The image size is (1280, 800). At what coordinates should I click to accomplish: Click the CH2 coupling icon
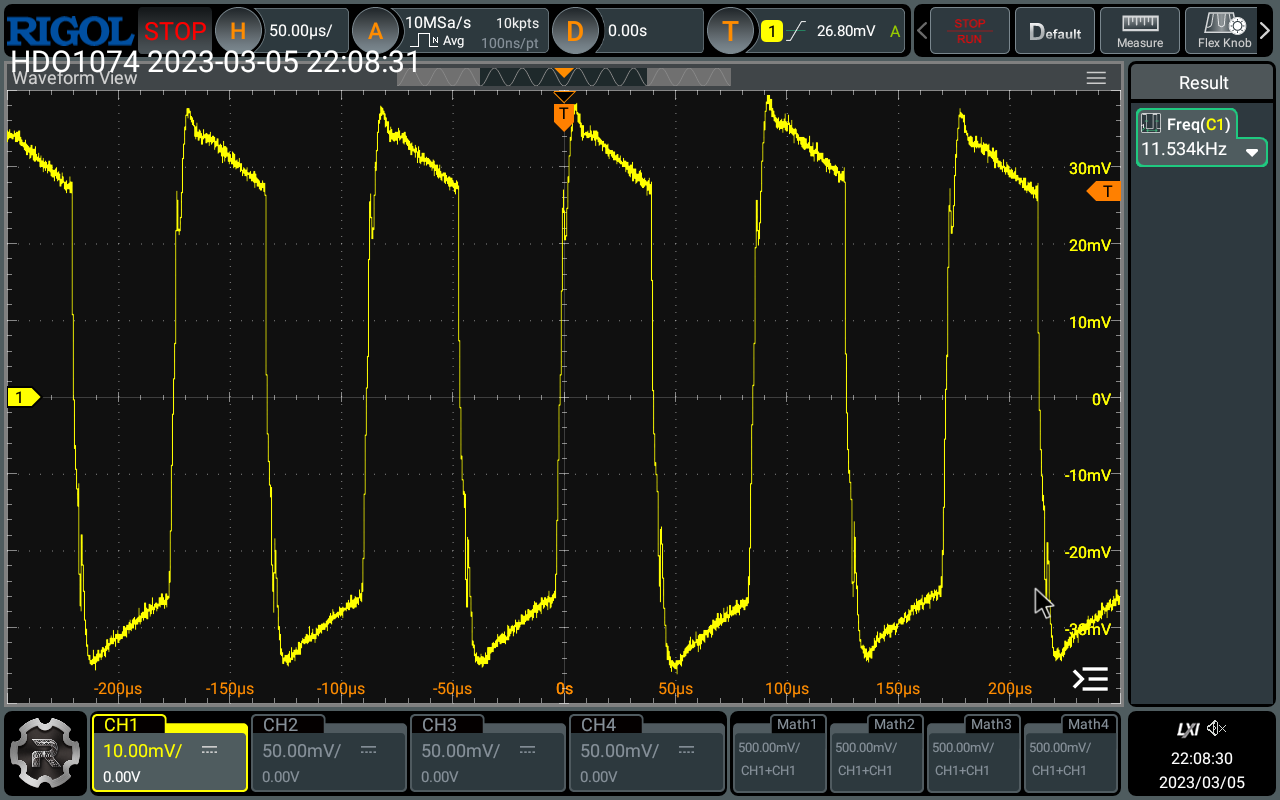click(369, 750)
